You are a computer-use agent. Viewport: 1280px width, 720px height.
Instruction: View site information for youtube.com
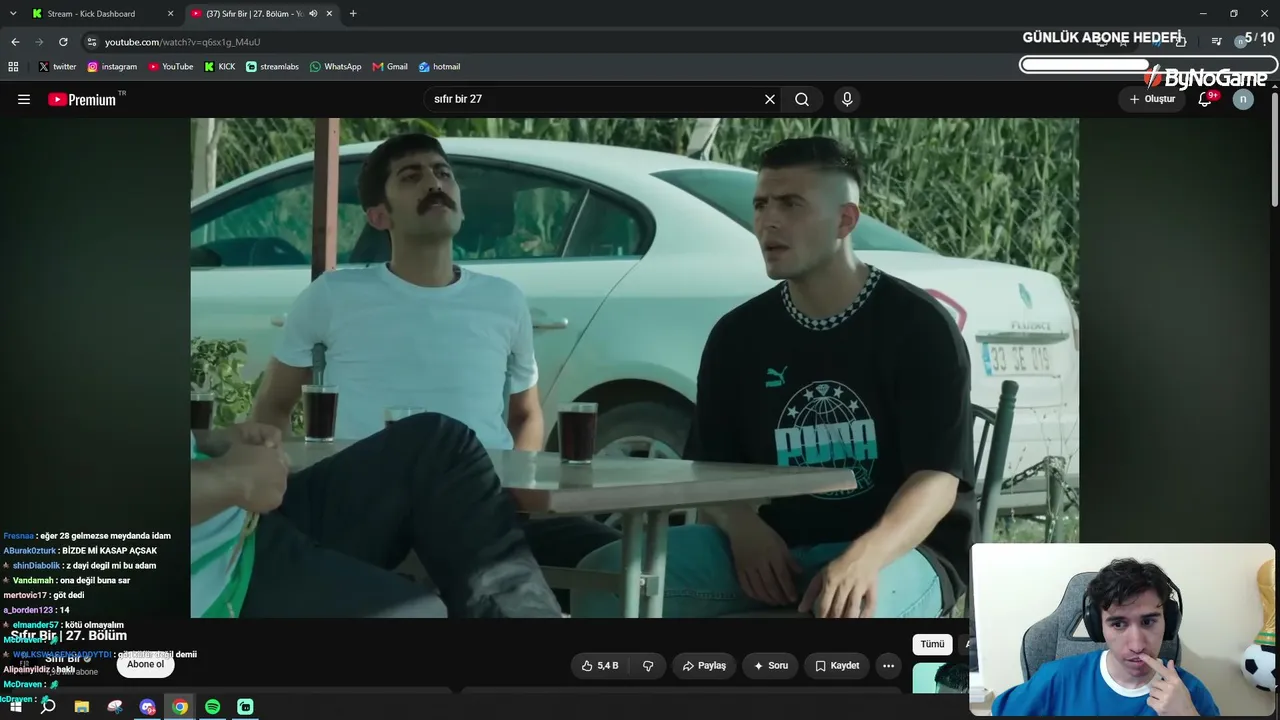point(92,42)
